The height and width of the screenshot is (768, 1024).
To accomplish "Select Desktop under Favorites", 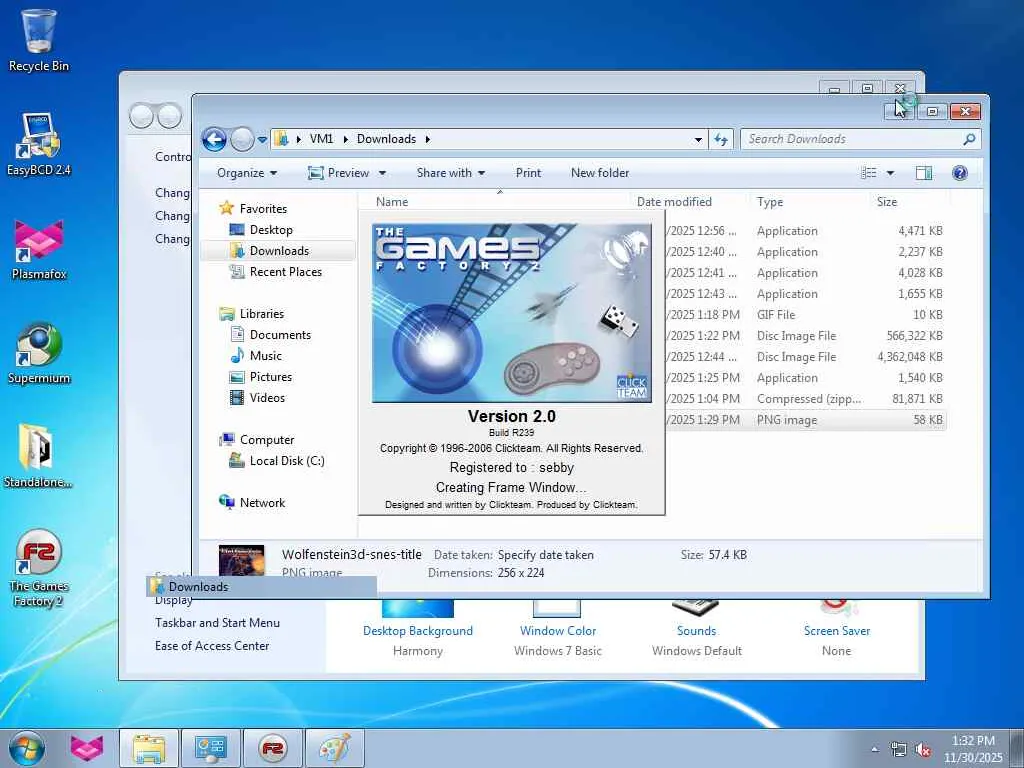I will 270,230.
